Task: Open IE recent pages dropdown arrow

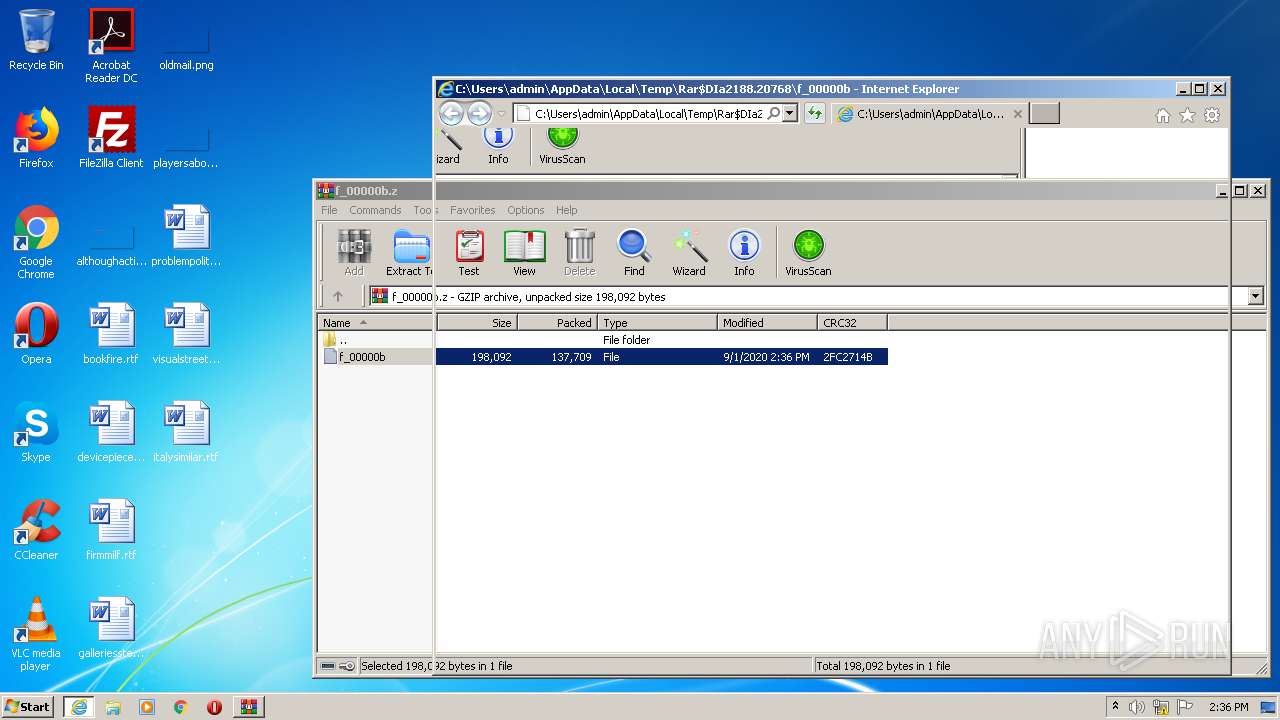Action: pos(502,114)
